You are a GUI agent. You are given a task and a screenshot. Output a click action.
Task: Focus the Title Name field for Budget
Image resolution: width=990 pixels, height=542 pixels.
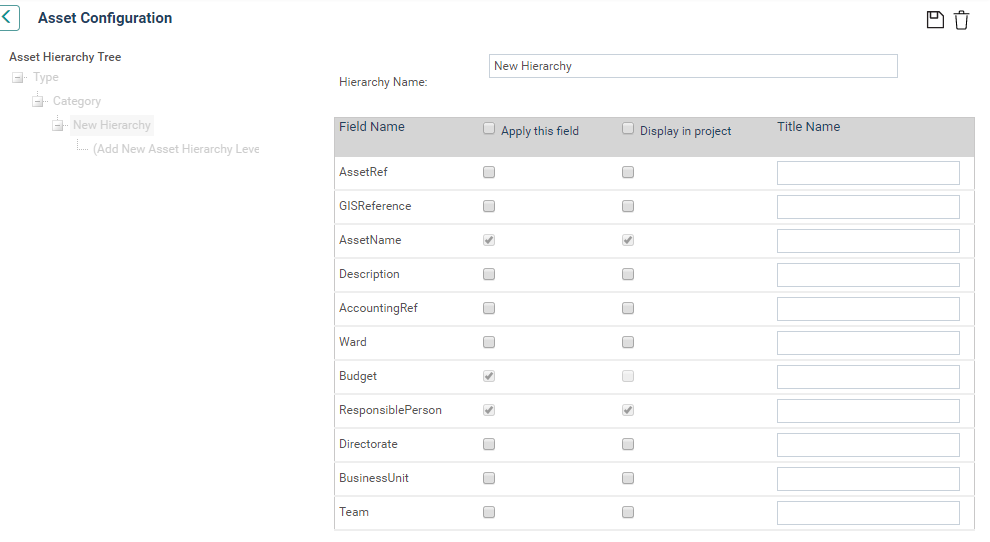pos(868,377)
